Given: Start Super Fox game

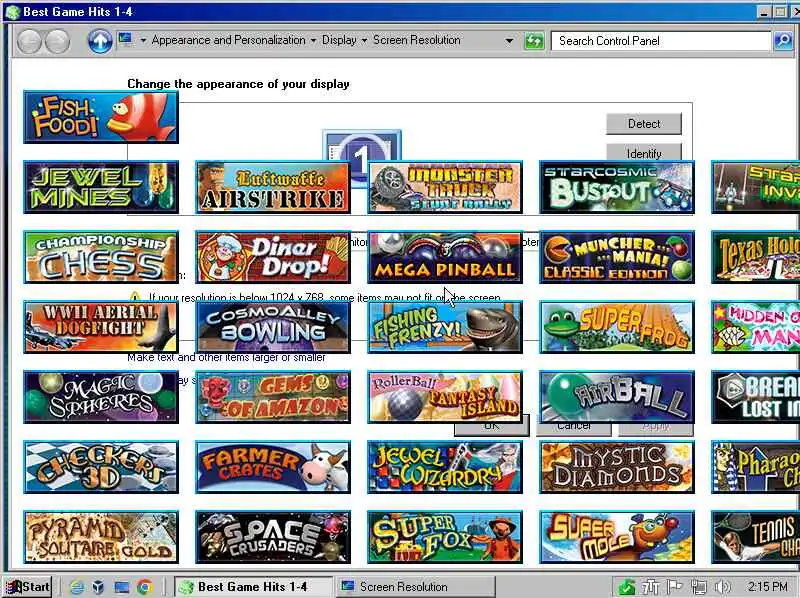Looking at the screenshot, I should click(x=445, y=537).
